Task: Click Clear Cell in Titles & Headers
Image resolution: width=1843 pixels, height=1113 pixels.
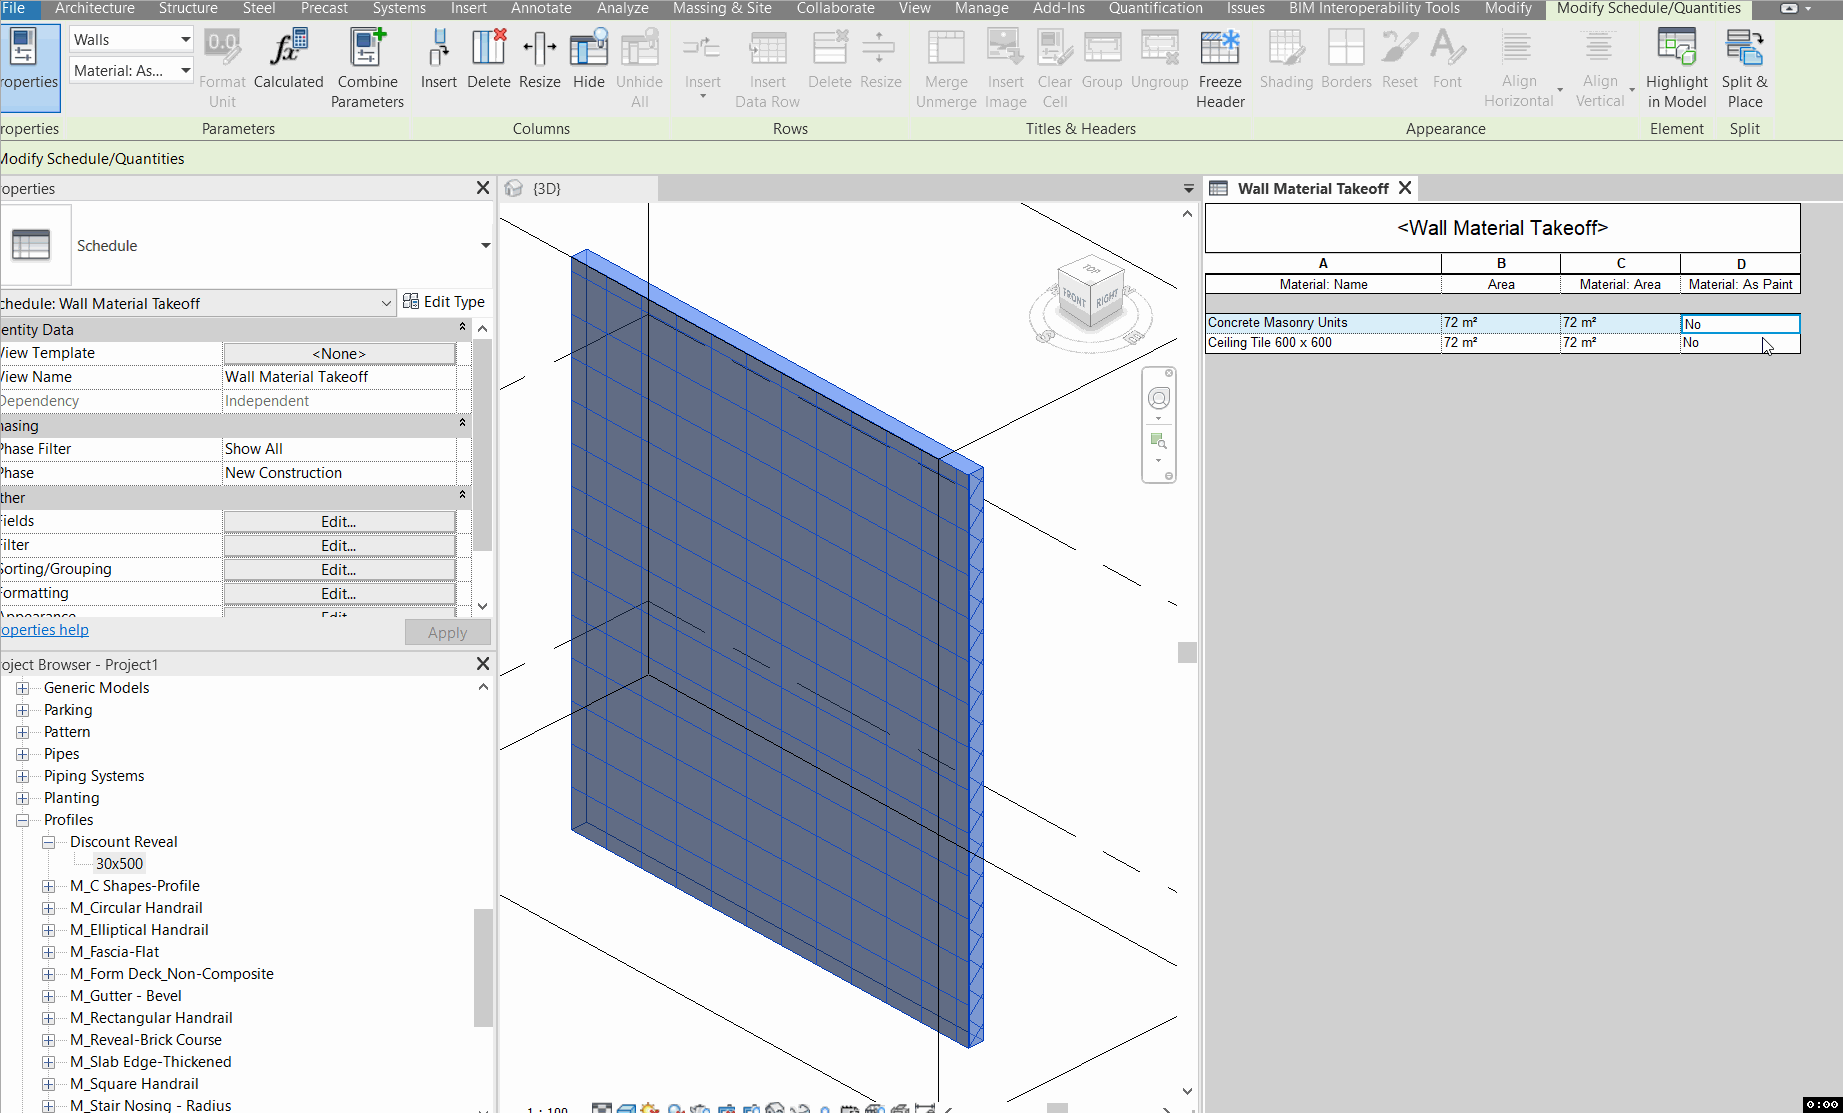Action: click(1054, 67)
